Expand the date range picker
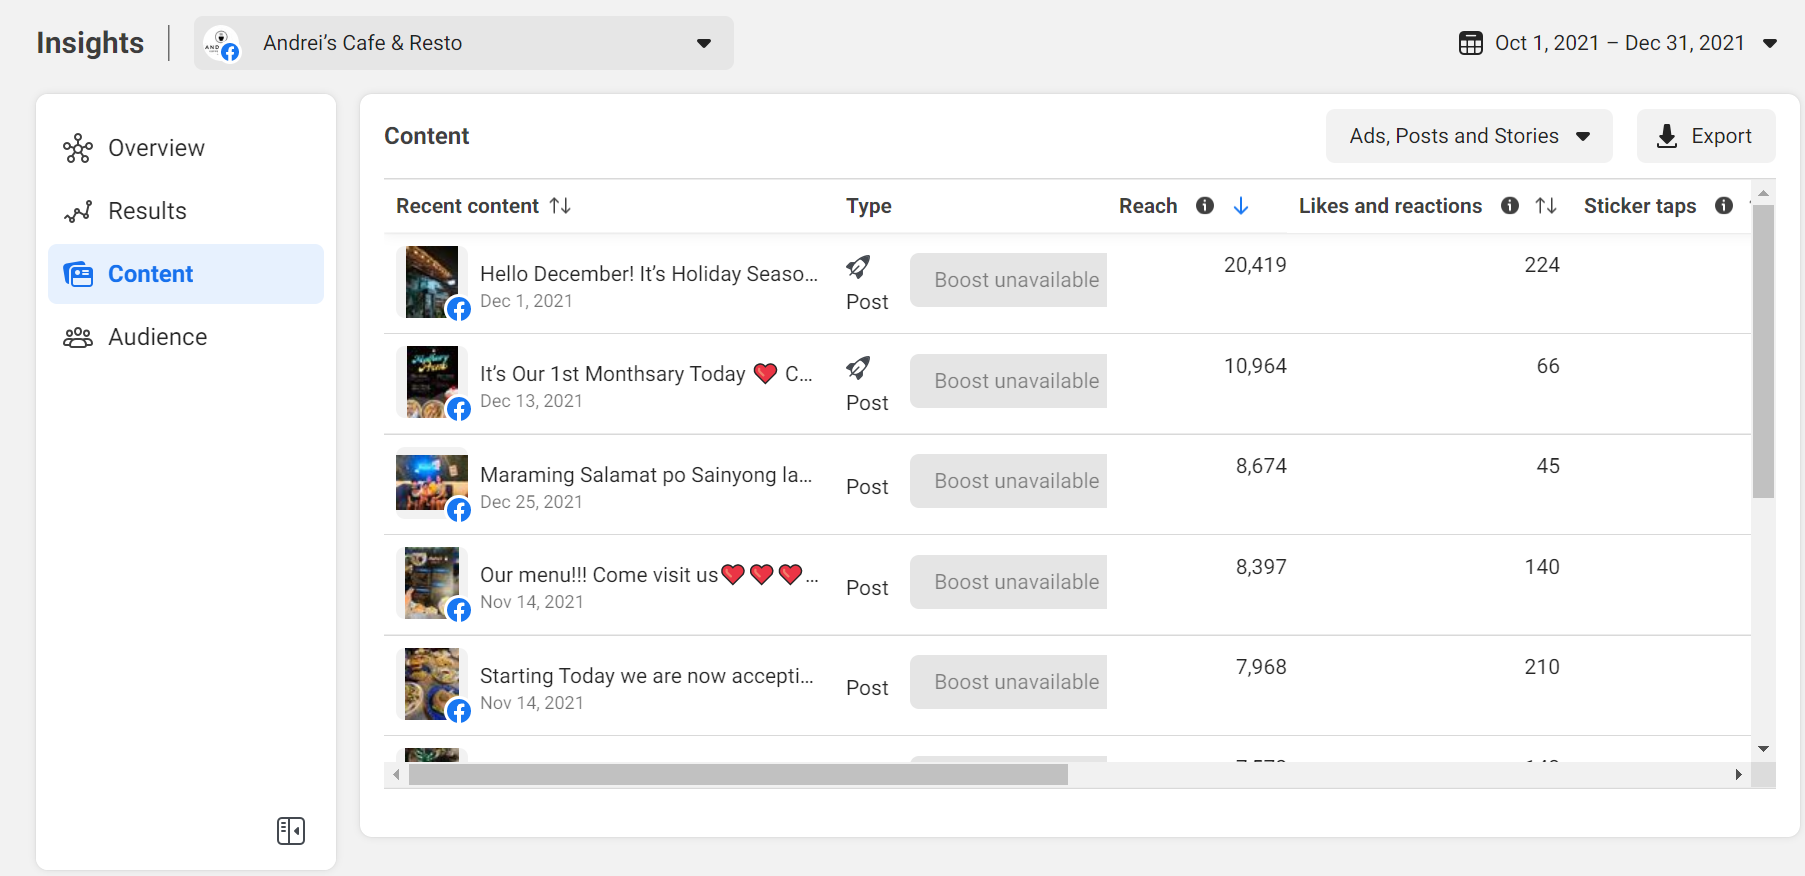 pos(1769,43)
